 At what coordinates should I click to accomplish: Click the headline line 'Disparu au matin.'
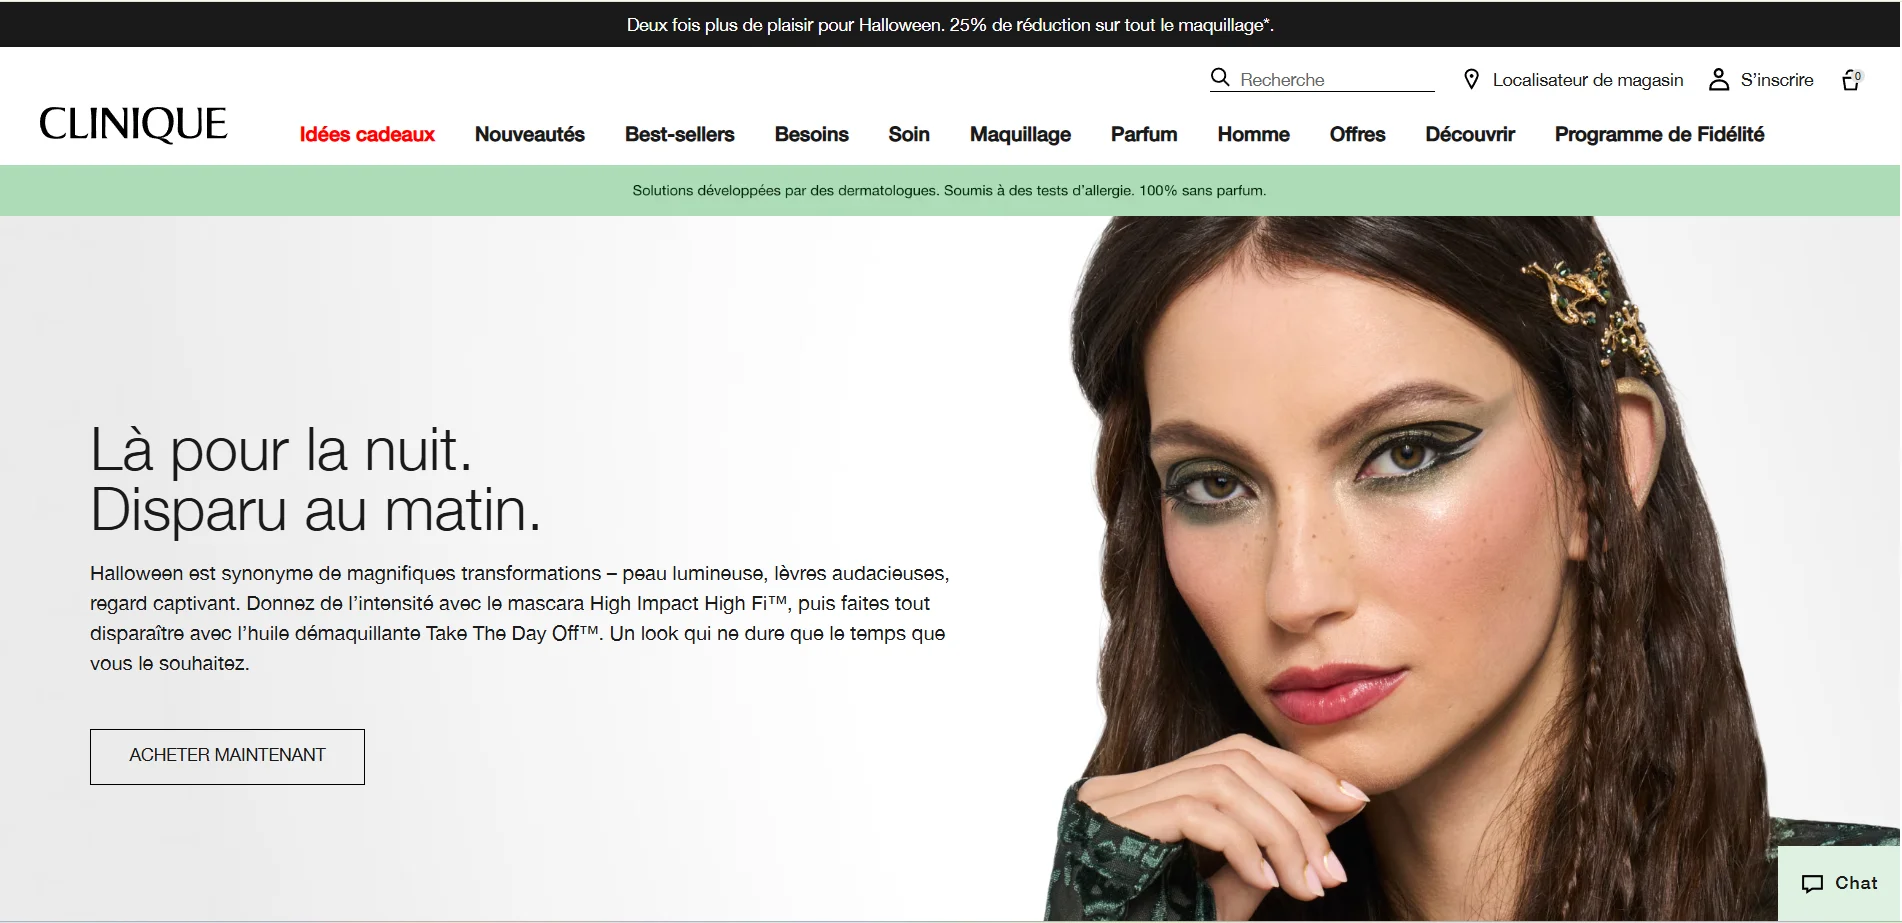coord(315,510)
